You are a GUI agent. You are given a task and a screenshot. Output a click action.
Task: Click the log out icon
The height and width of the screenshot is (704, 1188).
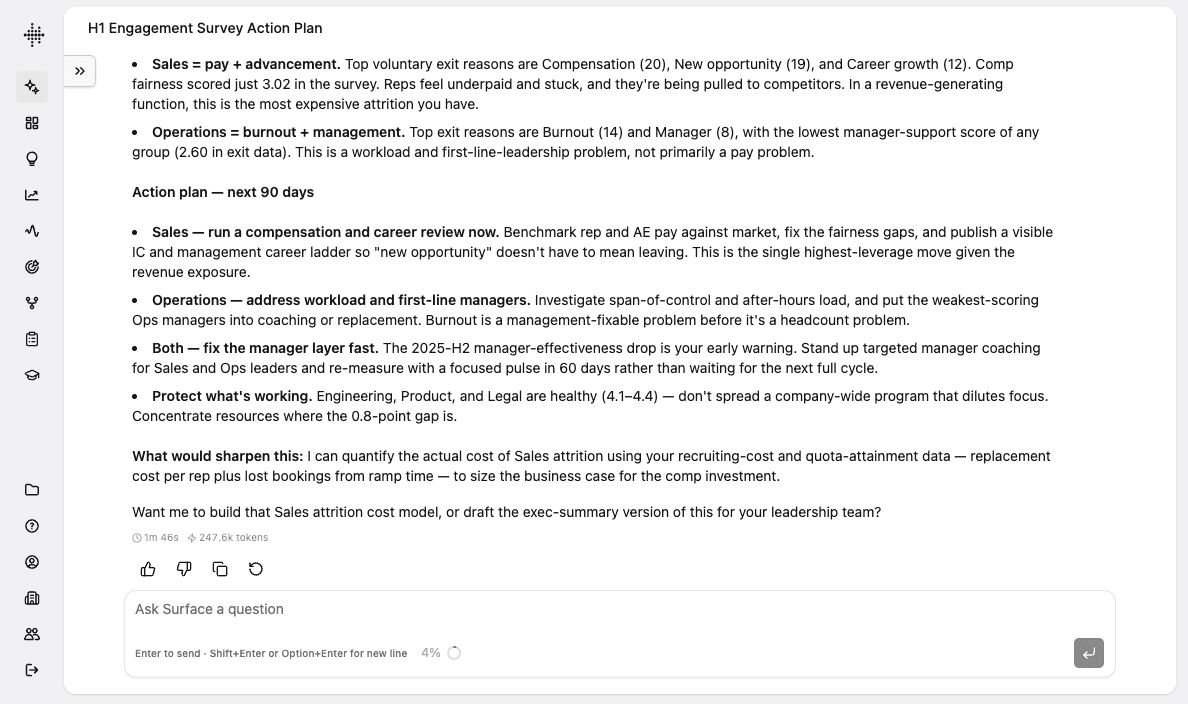click(32, 670)
